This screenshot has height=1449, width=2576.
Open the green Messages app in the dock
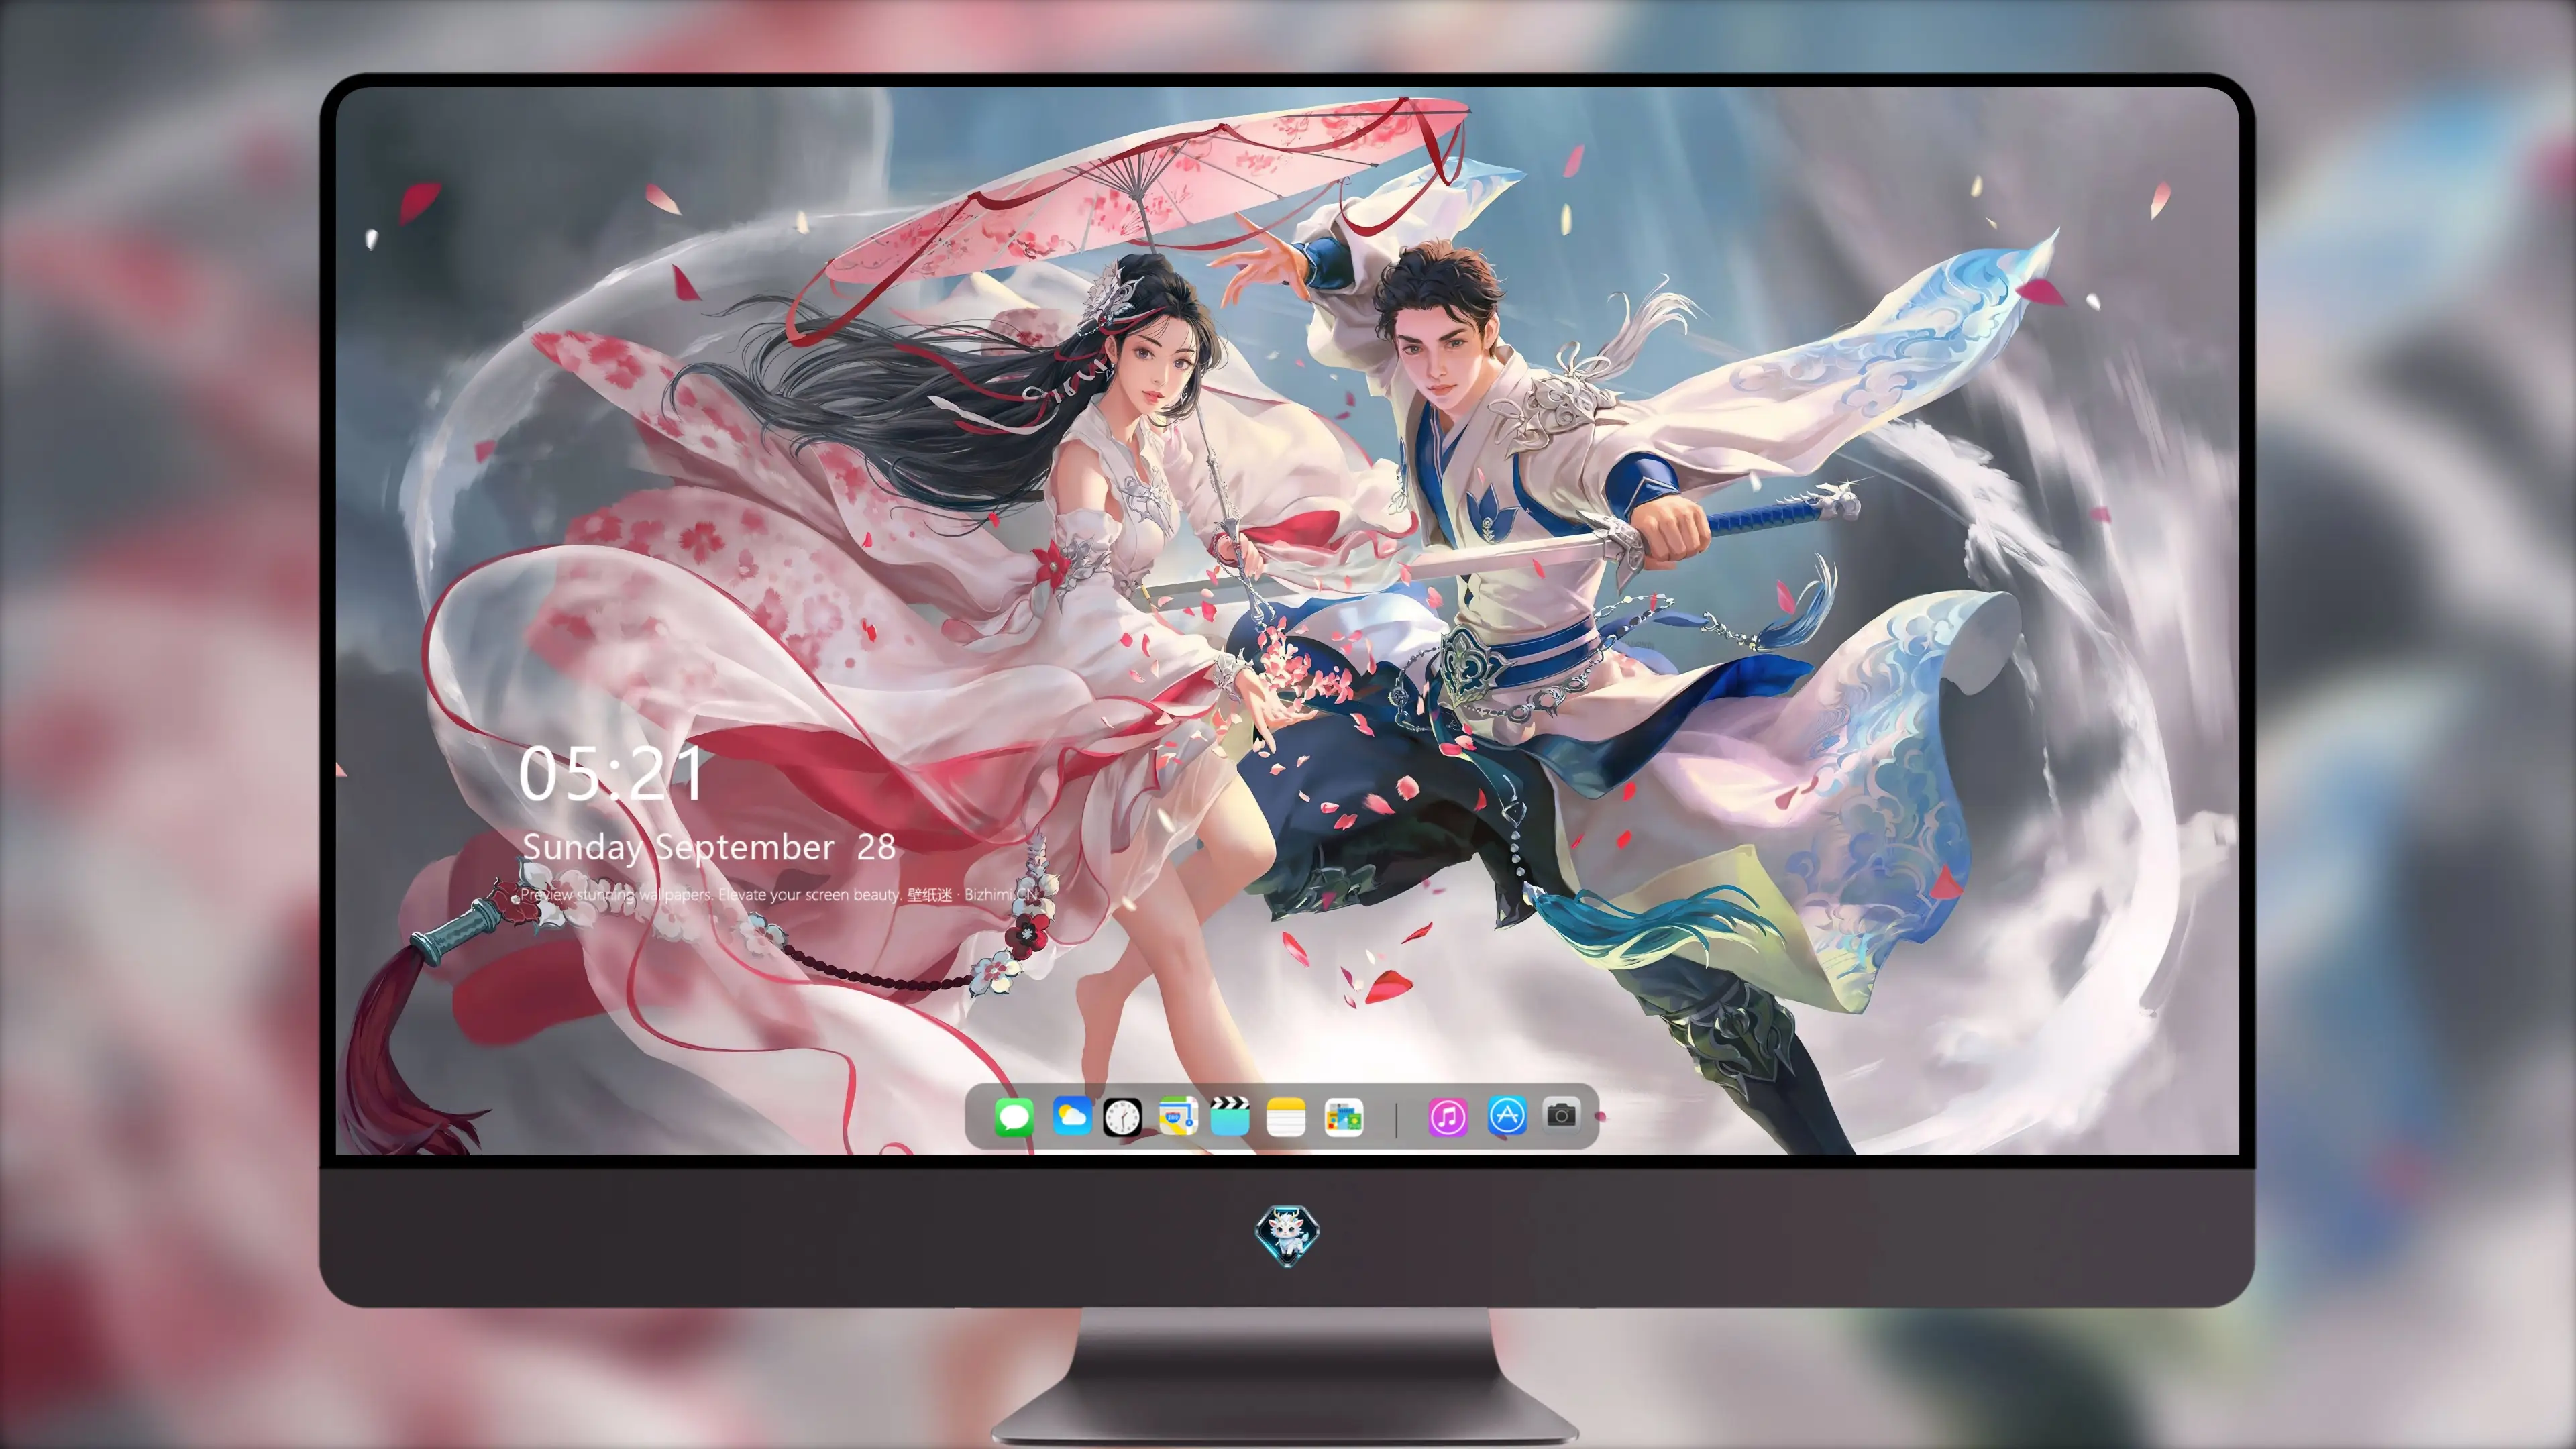1014,1117
